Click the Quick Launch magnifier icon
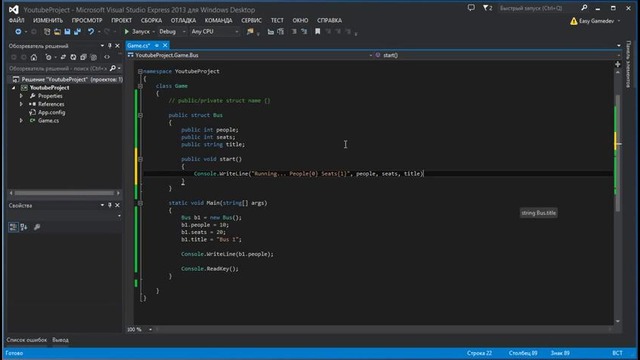The width and height of the screenshot is (640, 360). 584,8
